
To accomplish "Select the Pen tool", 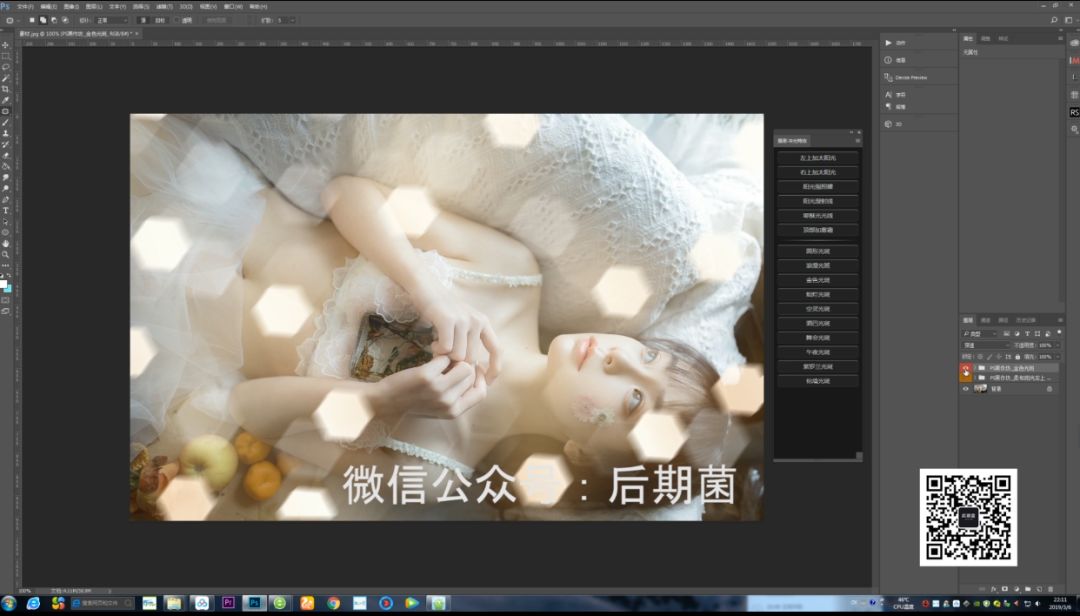I will 6,199.
